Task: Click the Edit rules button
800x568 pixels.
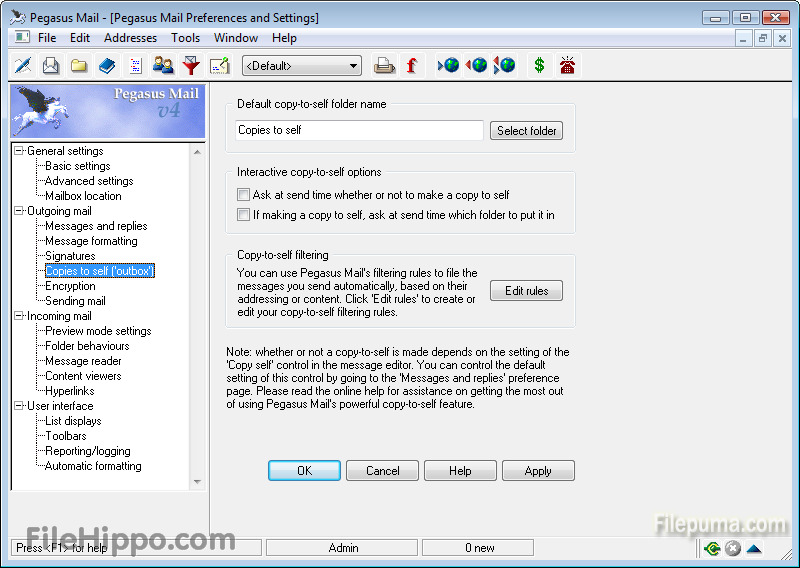Action: [x=526, y=291]
